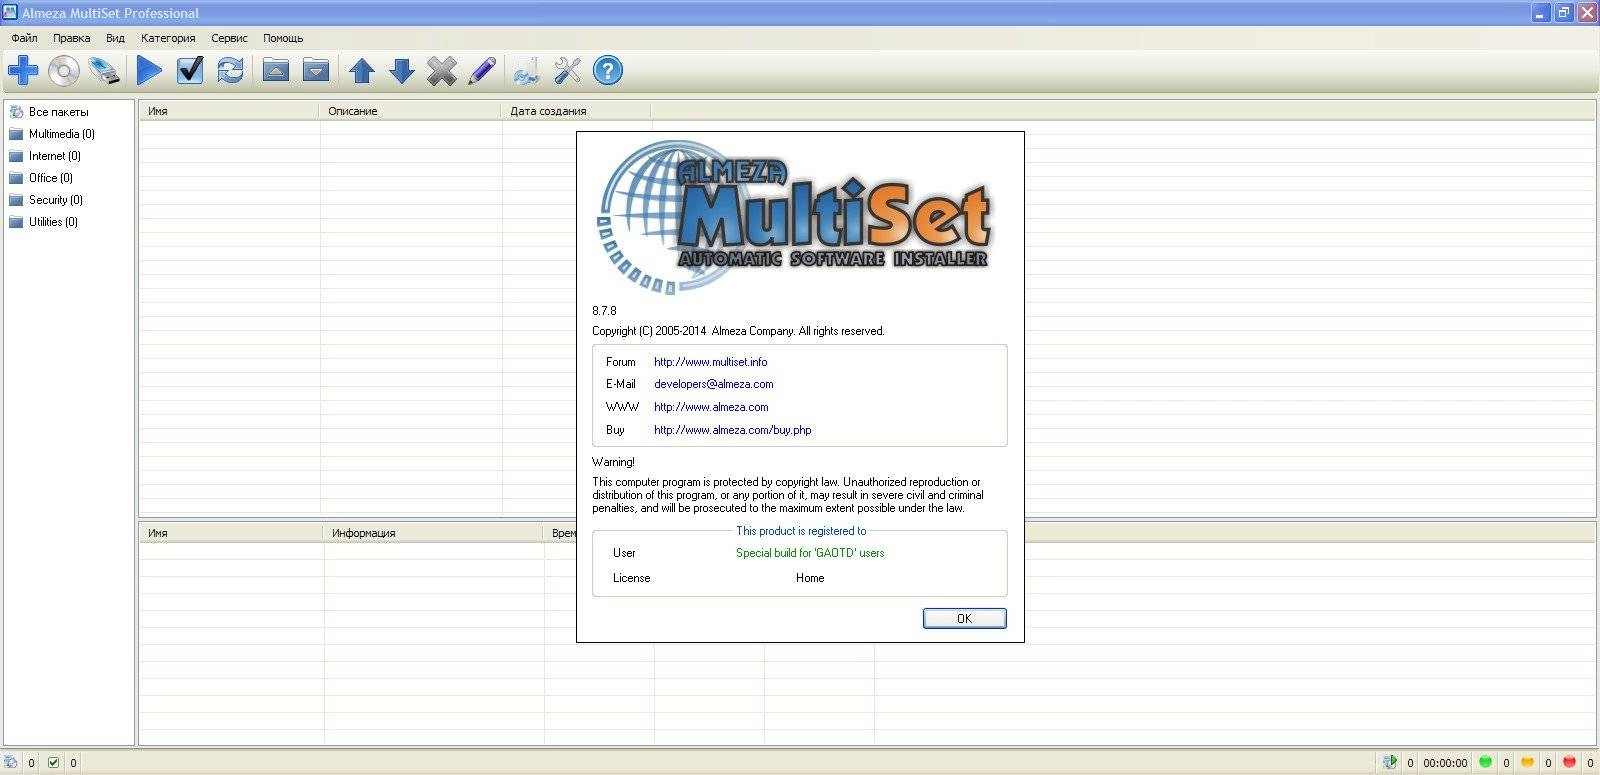This screenshot has width=1600, height=775.
Task: Click the checkmark box toolbar icon
Action: pos(190,71)
